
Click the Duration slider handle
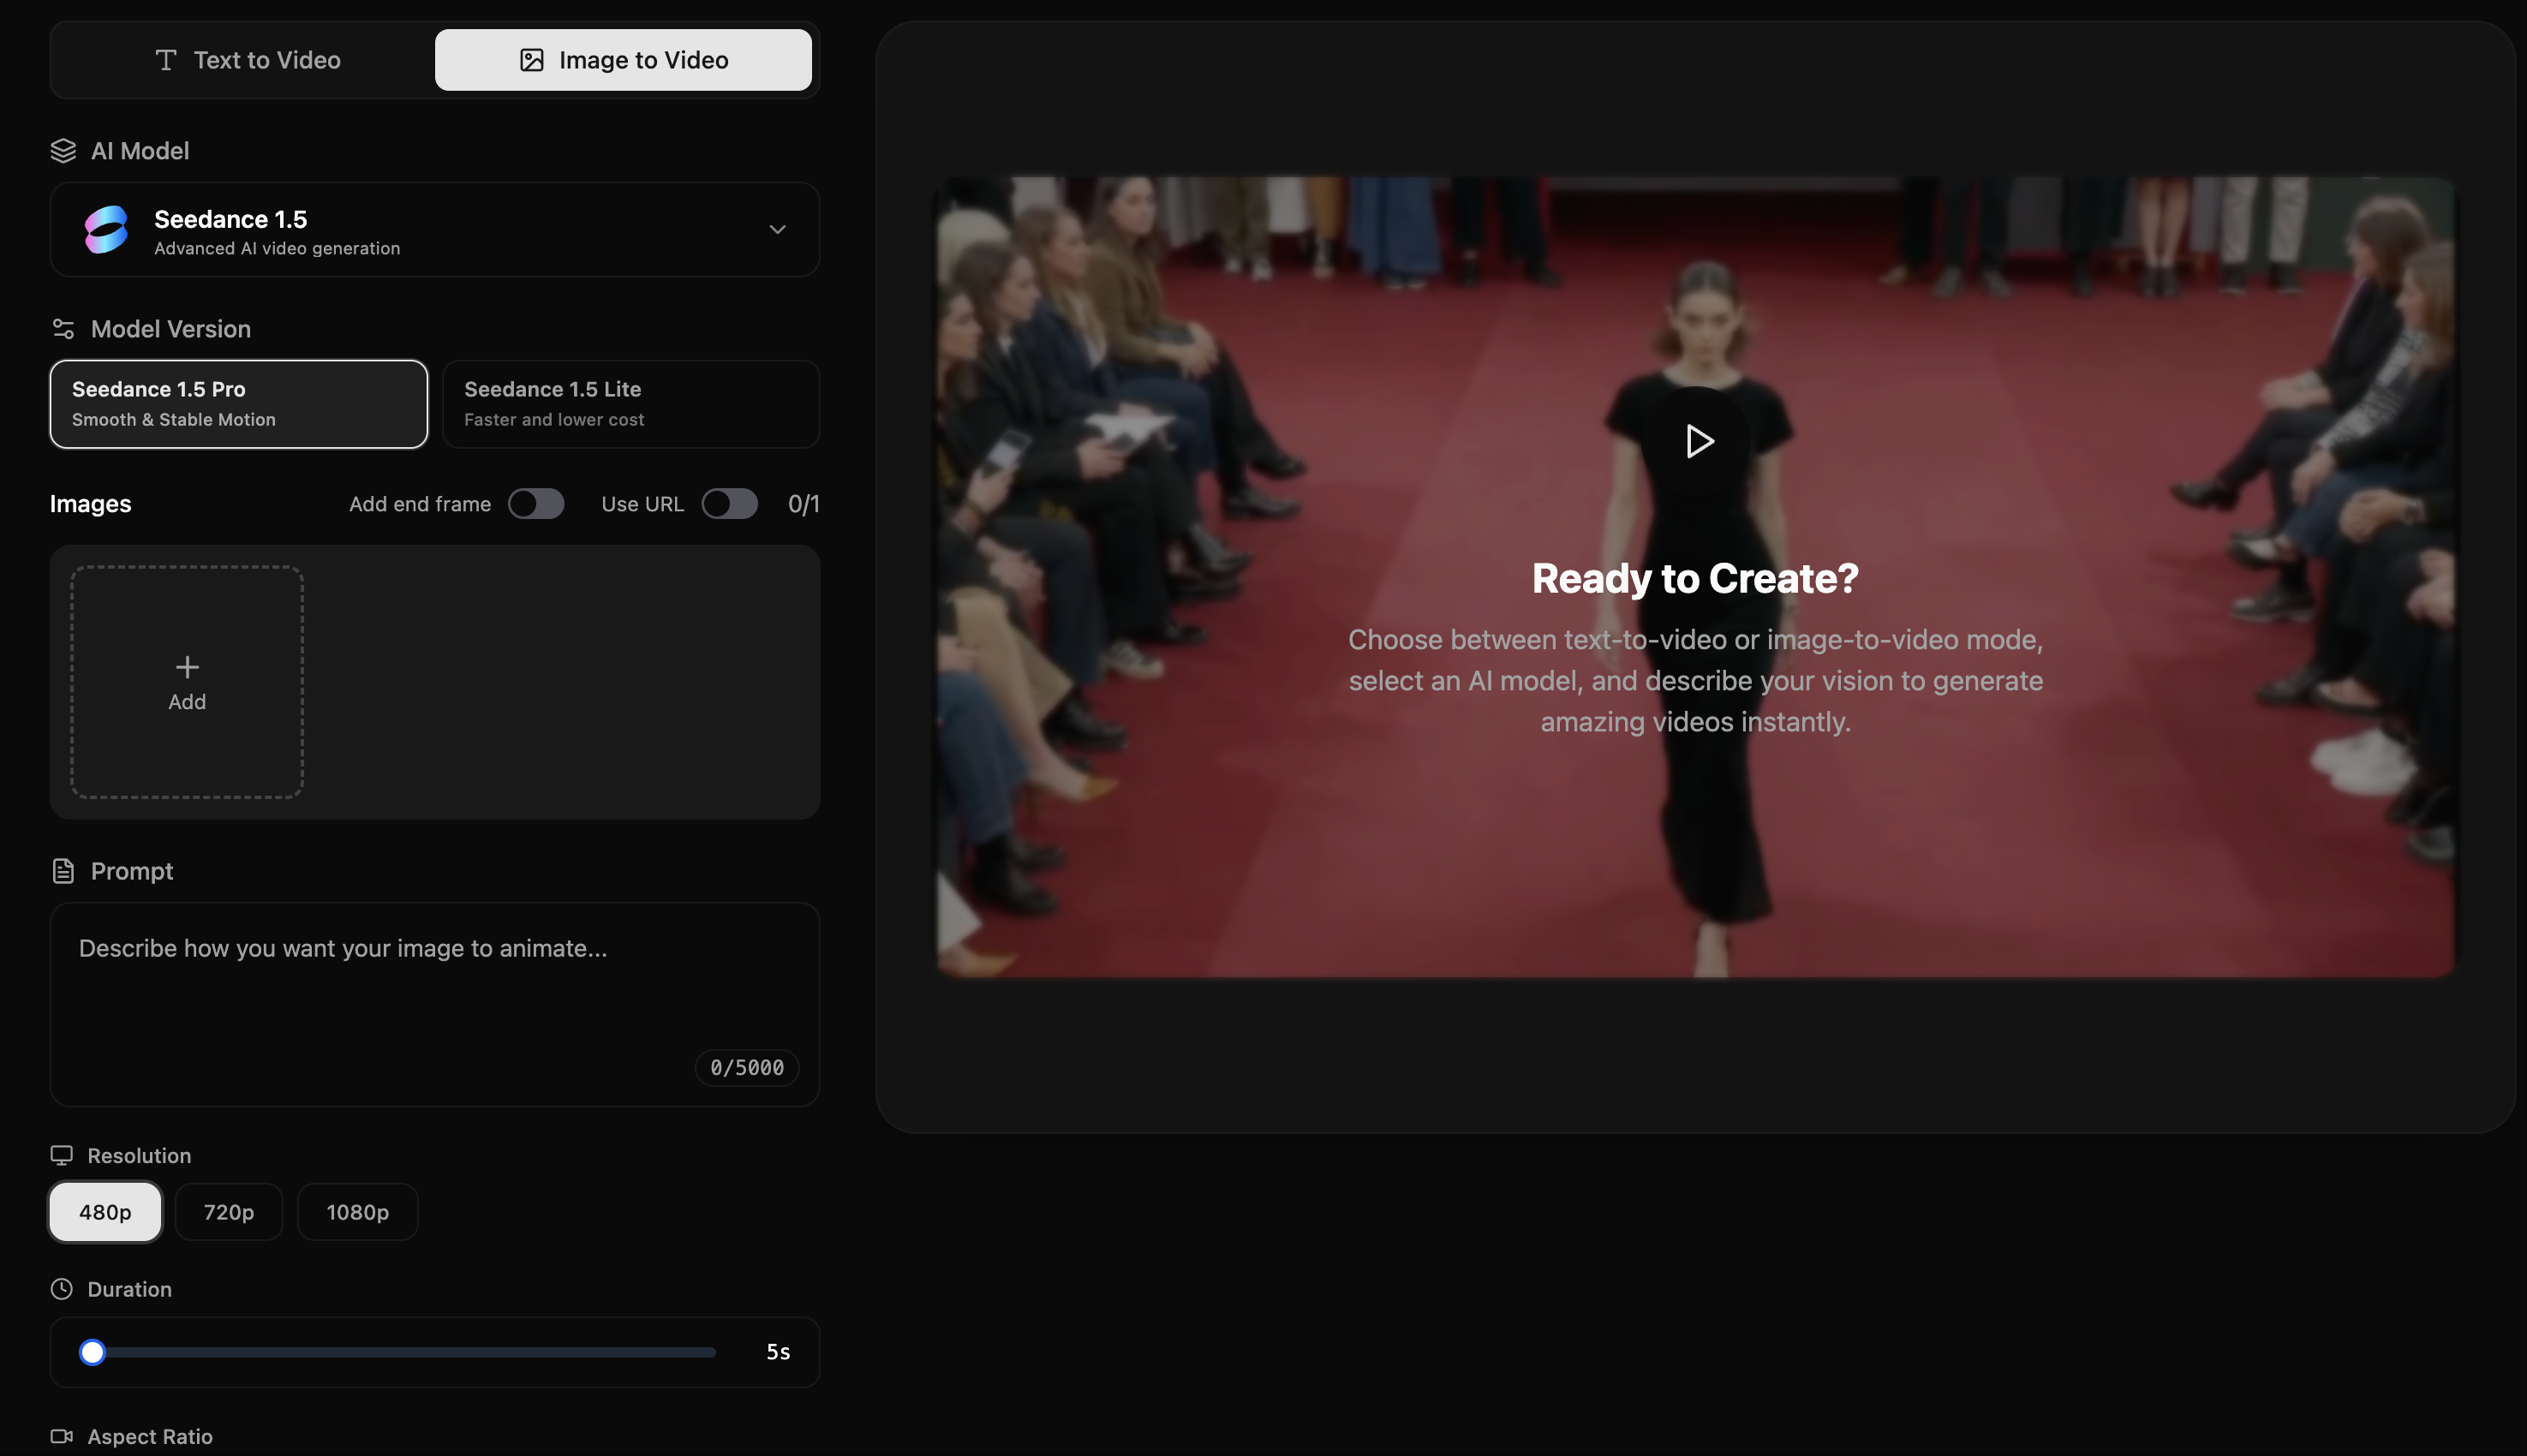[x=92, y=1352]
